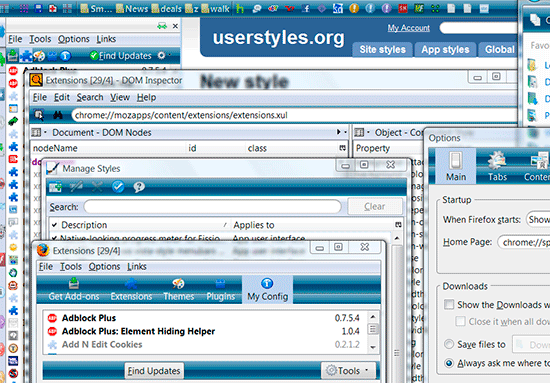Click the green car icon in sidebar list

[x=13, y=121]
